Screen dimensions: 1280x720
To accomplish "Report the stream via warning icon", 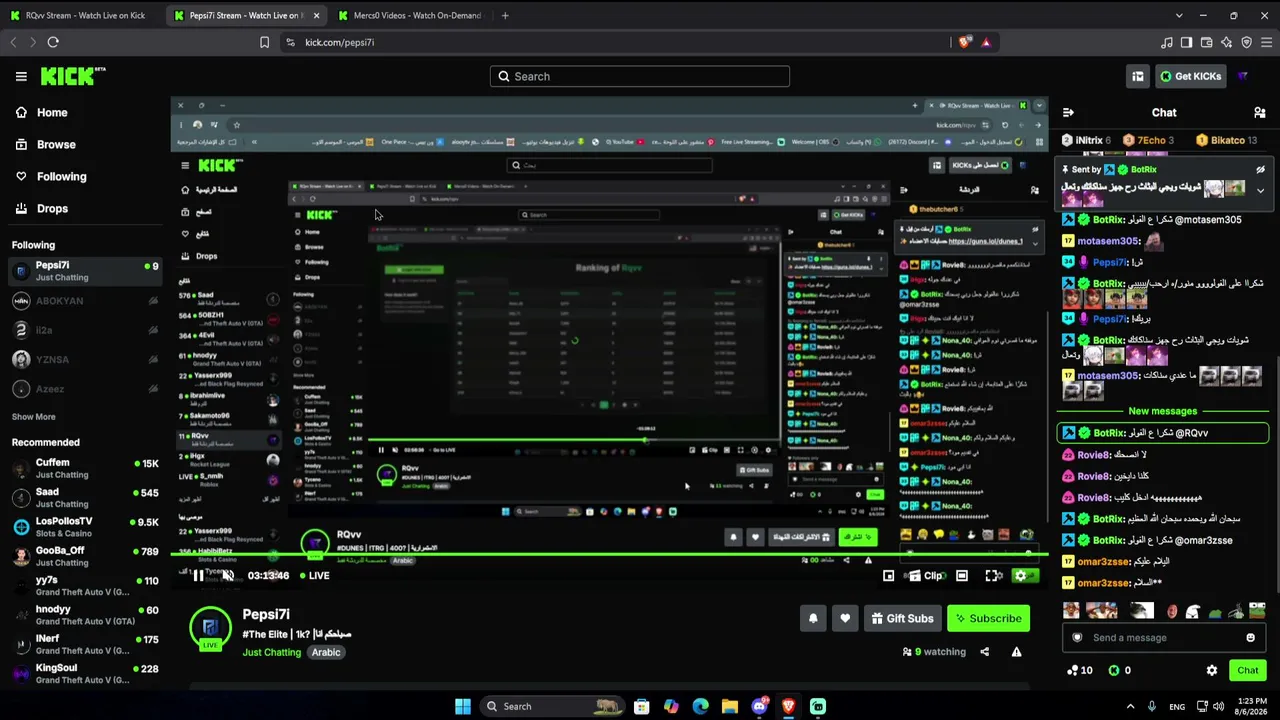I will click(1016, 652).
